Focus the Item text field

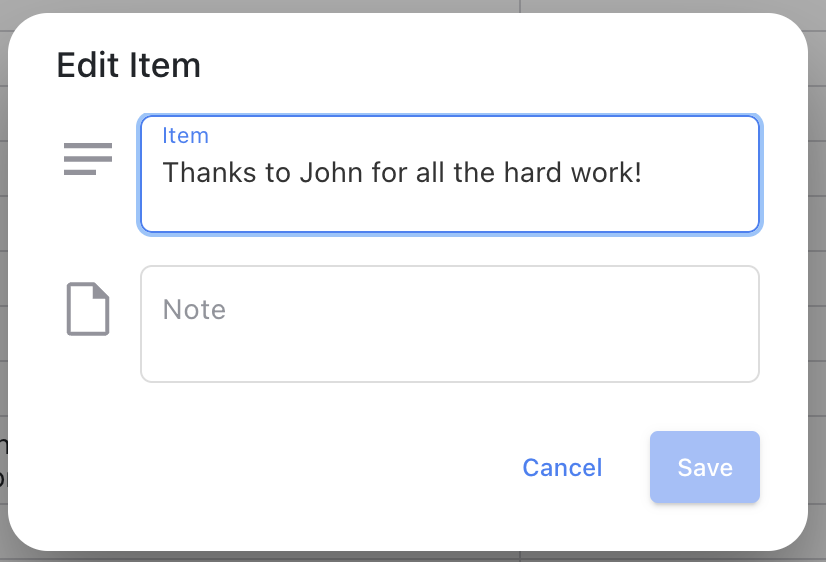point(450,174)
